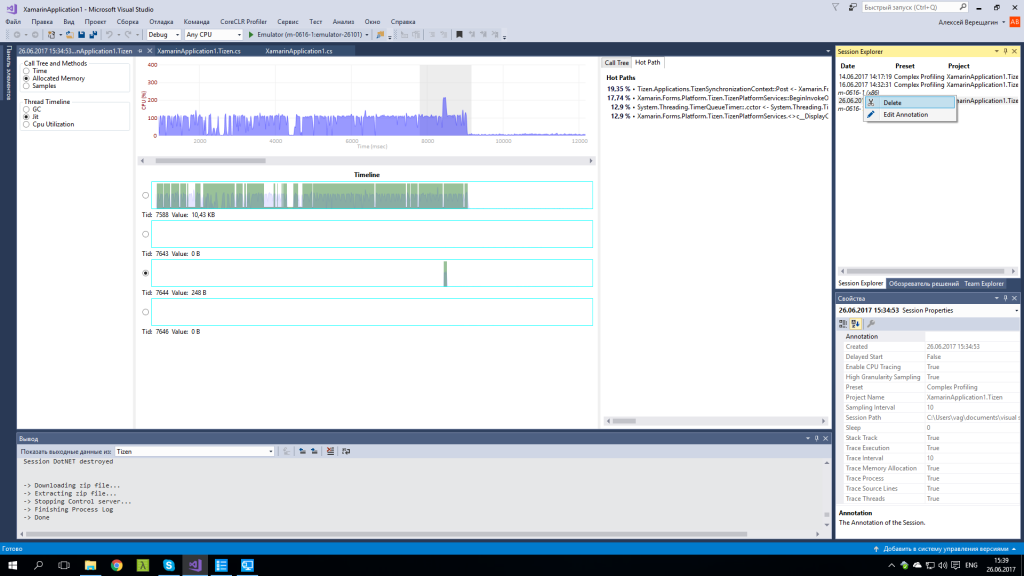The image size is (1024, 576).
Task: Switch to the Team Explorer tab
Action: [x=984, y=284]
